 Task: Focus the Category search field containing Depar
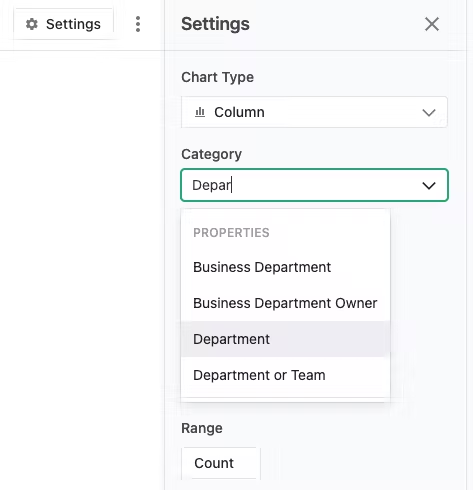point(314,185)
